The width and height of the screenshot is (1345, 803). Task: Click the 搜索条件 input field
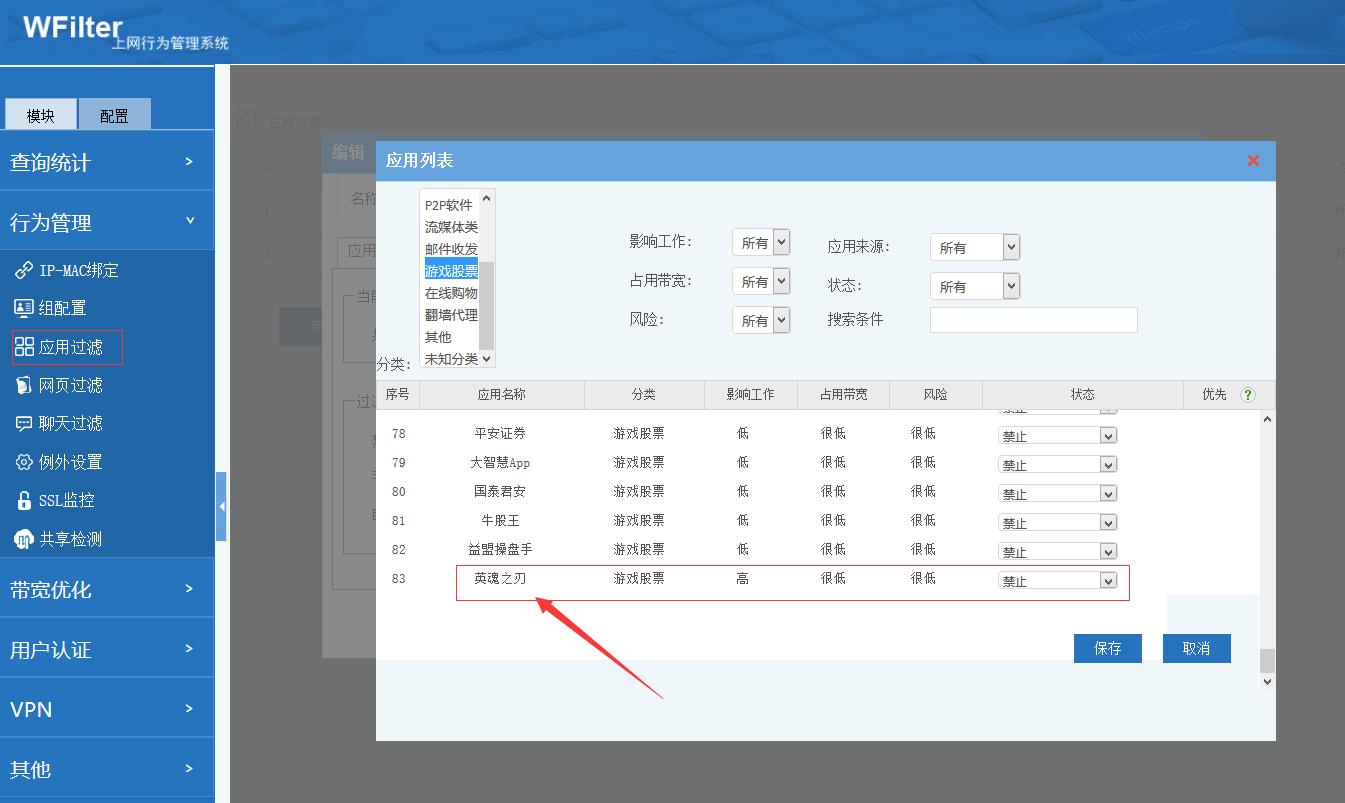(1034, 320)
